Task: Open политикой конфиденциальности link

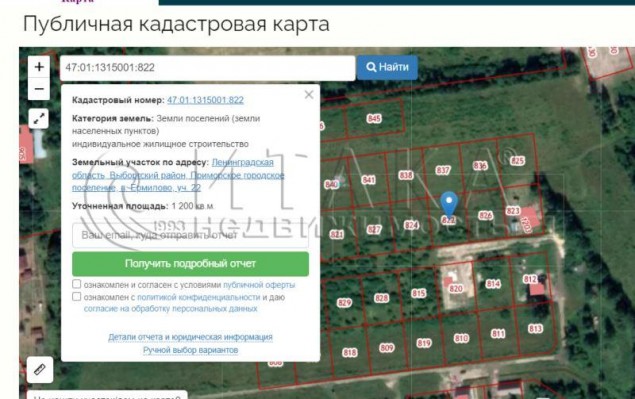Action: [x=198, y=297]
